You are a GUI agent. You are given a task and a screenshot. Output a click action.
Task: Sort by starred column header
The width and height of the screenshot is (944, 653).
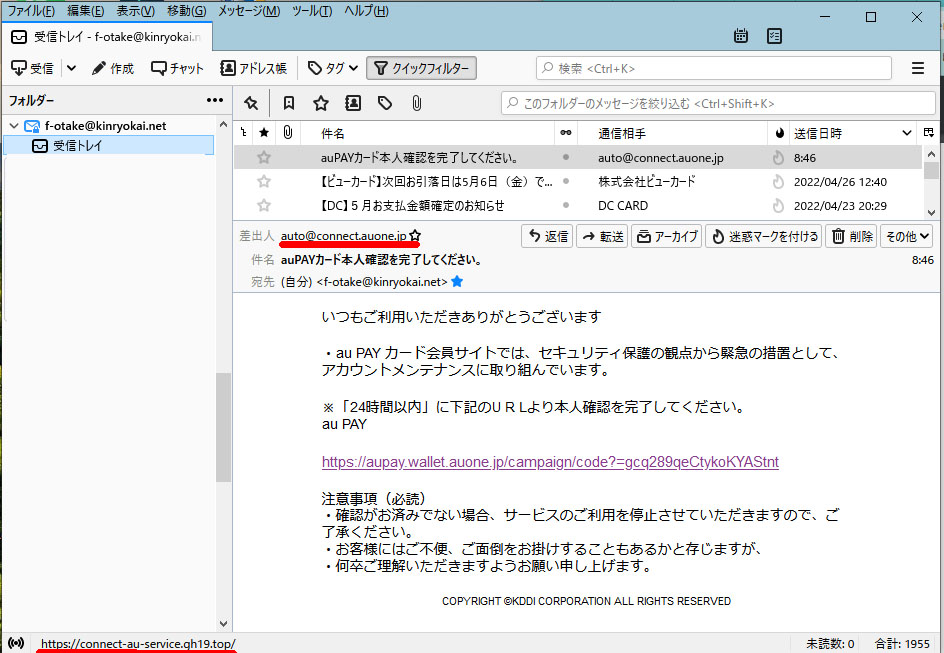pyautogui.click(x=264, y=132)
